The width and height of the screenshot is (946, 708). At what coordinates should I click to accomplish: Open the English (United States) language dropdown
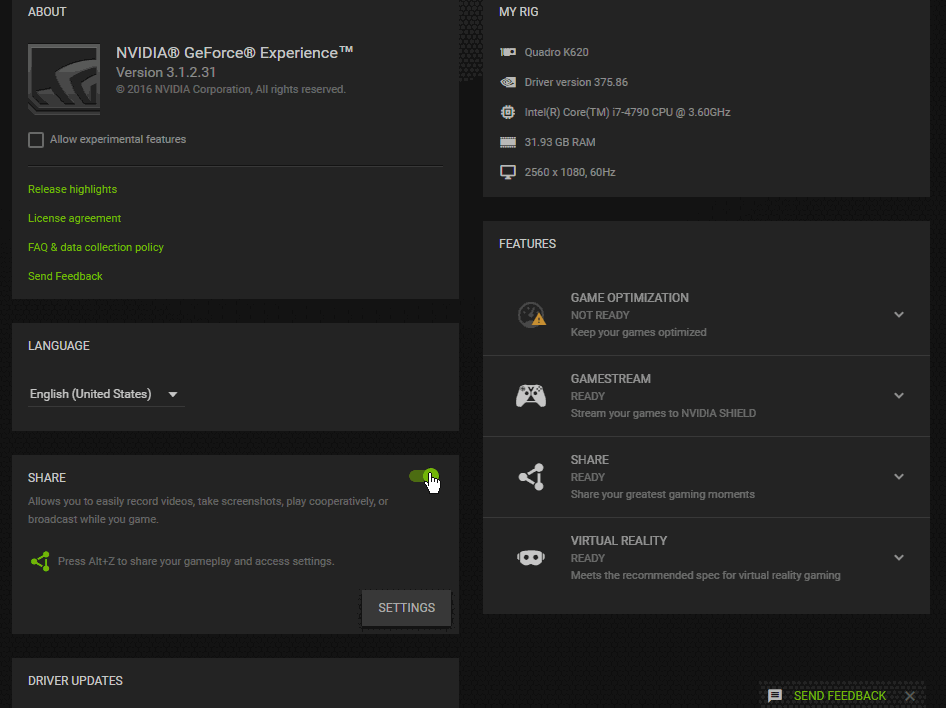106,394
